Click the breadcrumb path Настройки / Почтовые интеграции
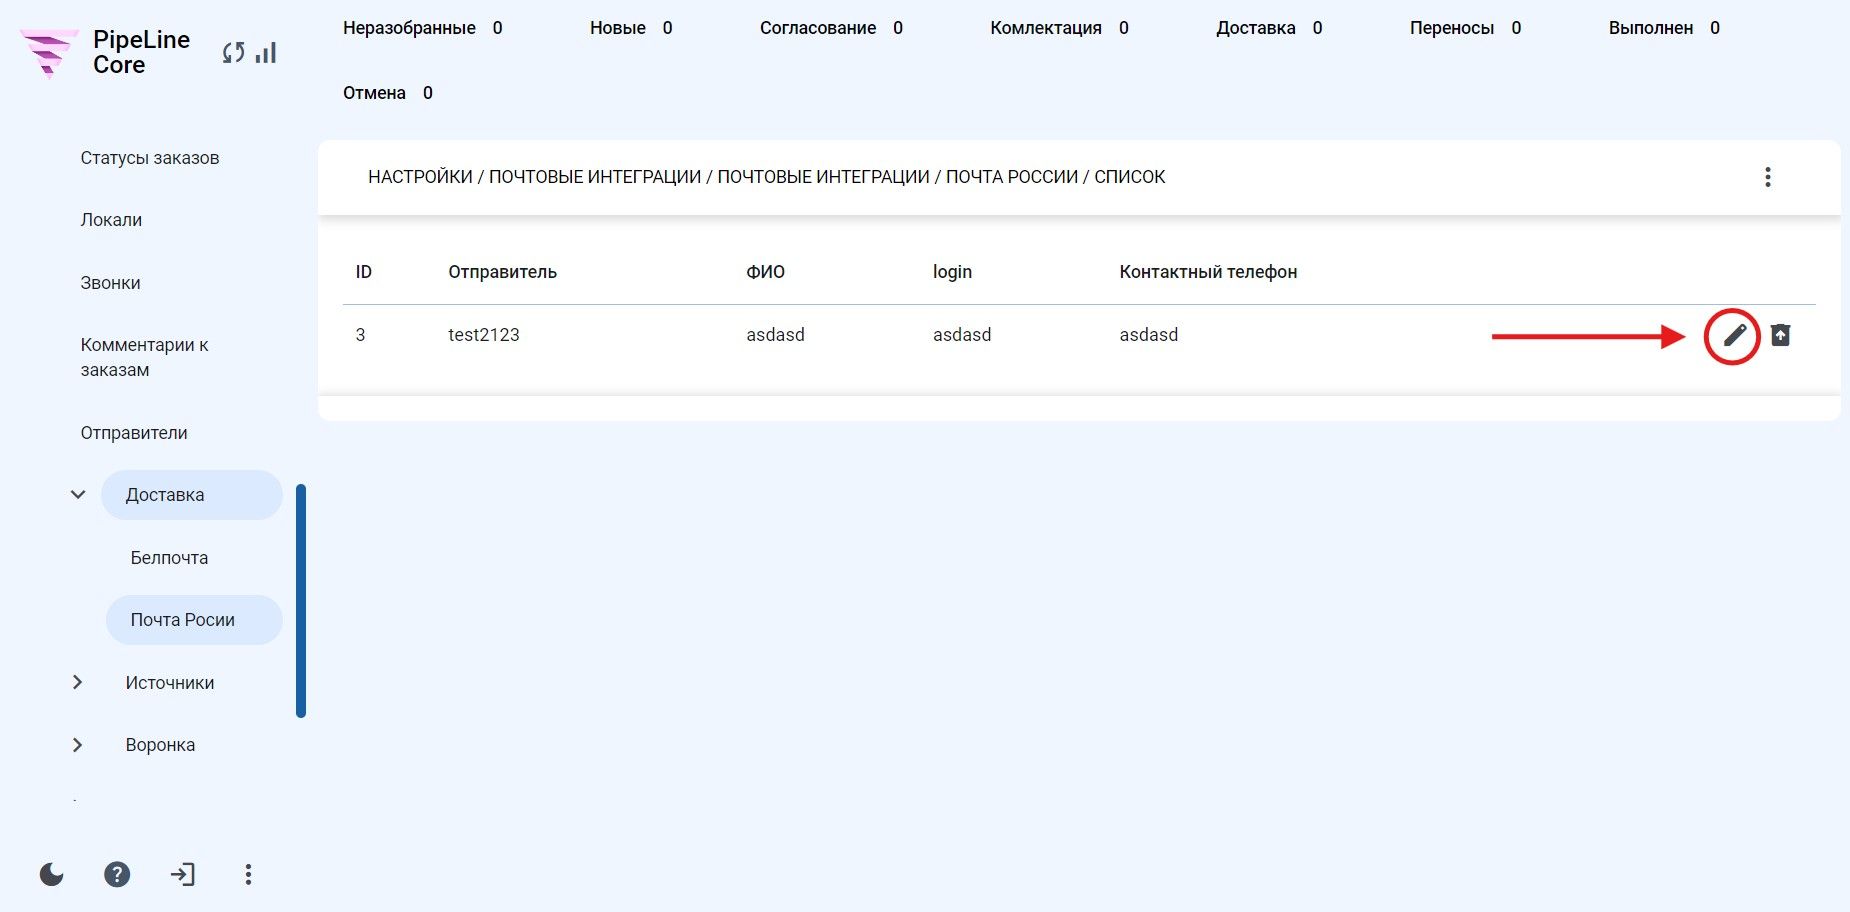The image size is (1850, 912). pos(535,177)
